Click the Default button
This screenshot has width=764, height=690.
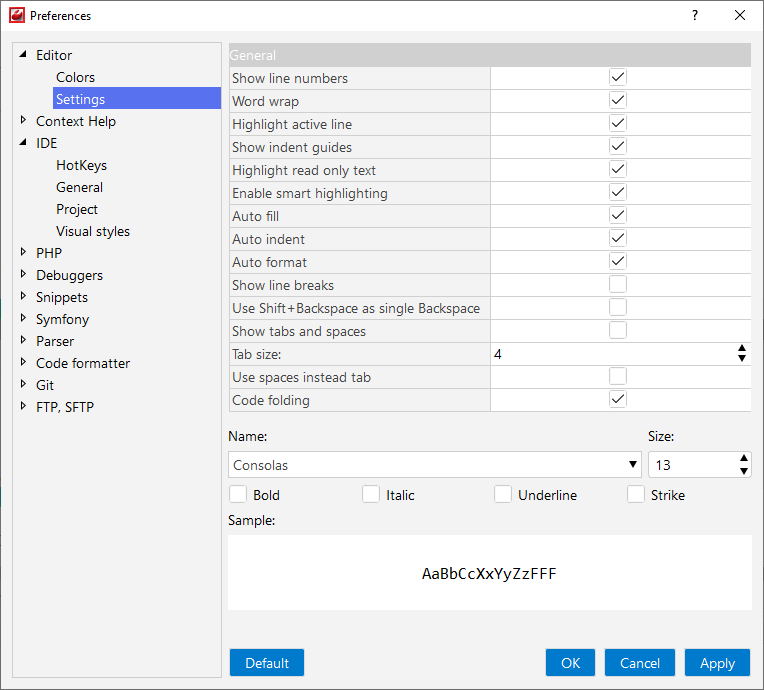267,663
